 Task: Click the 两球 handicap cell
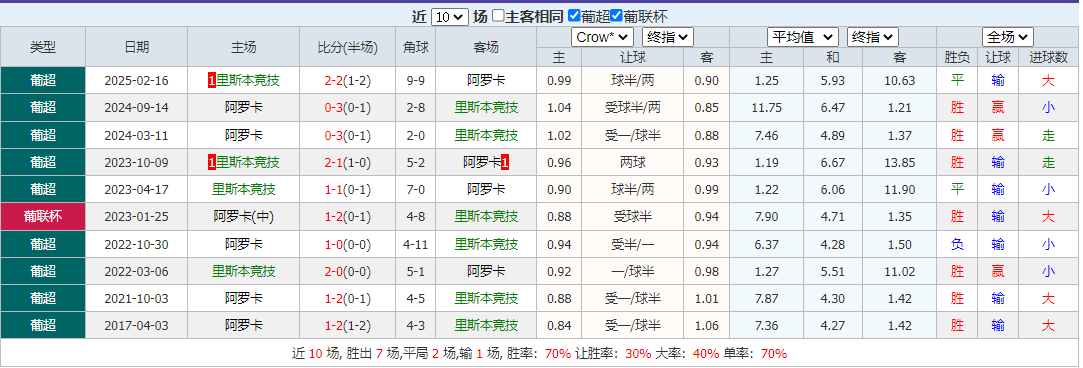pos(633,162)
